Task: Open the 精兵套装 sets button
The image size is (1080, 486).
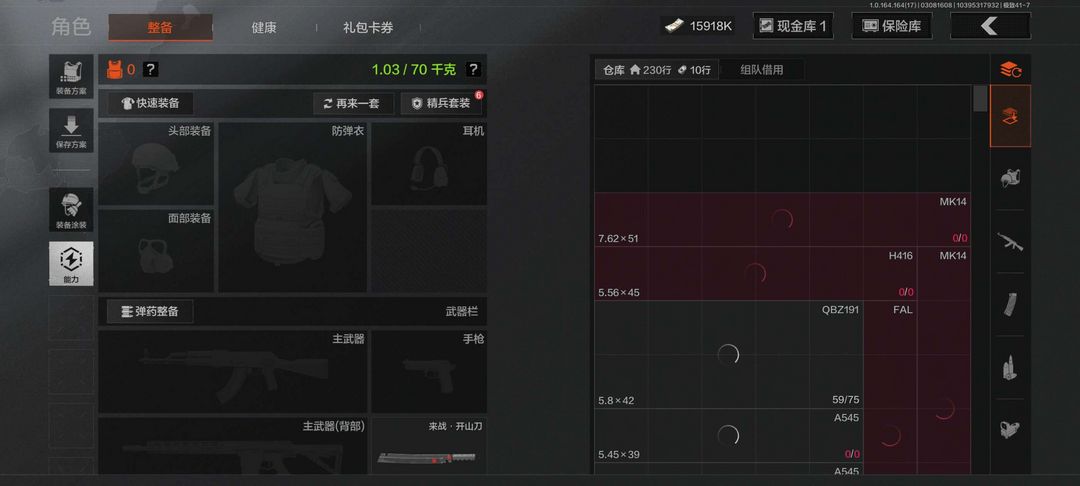Action: click(x=441, y=103)
